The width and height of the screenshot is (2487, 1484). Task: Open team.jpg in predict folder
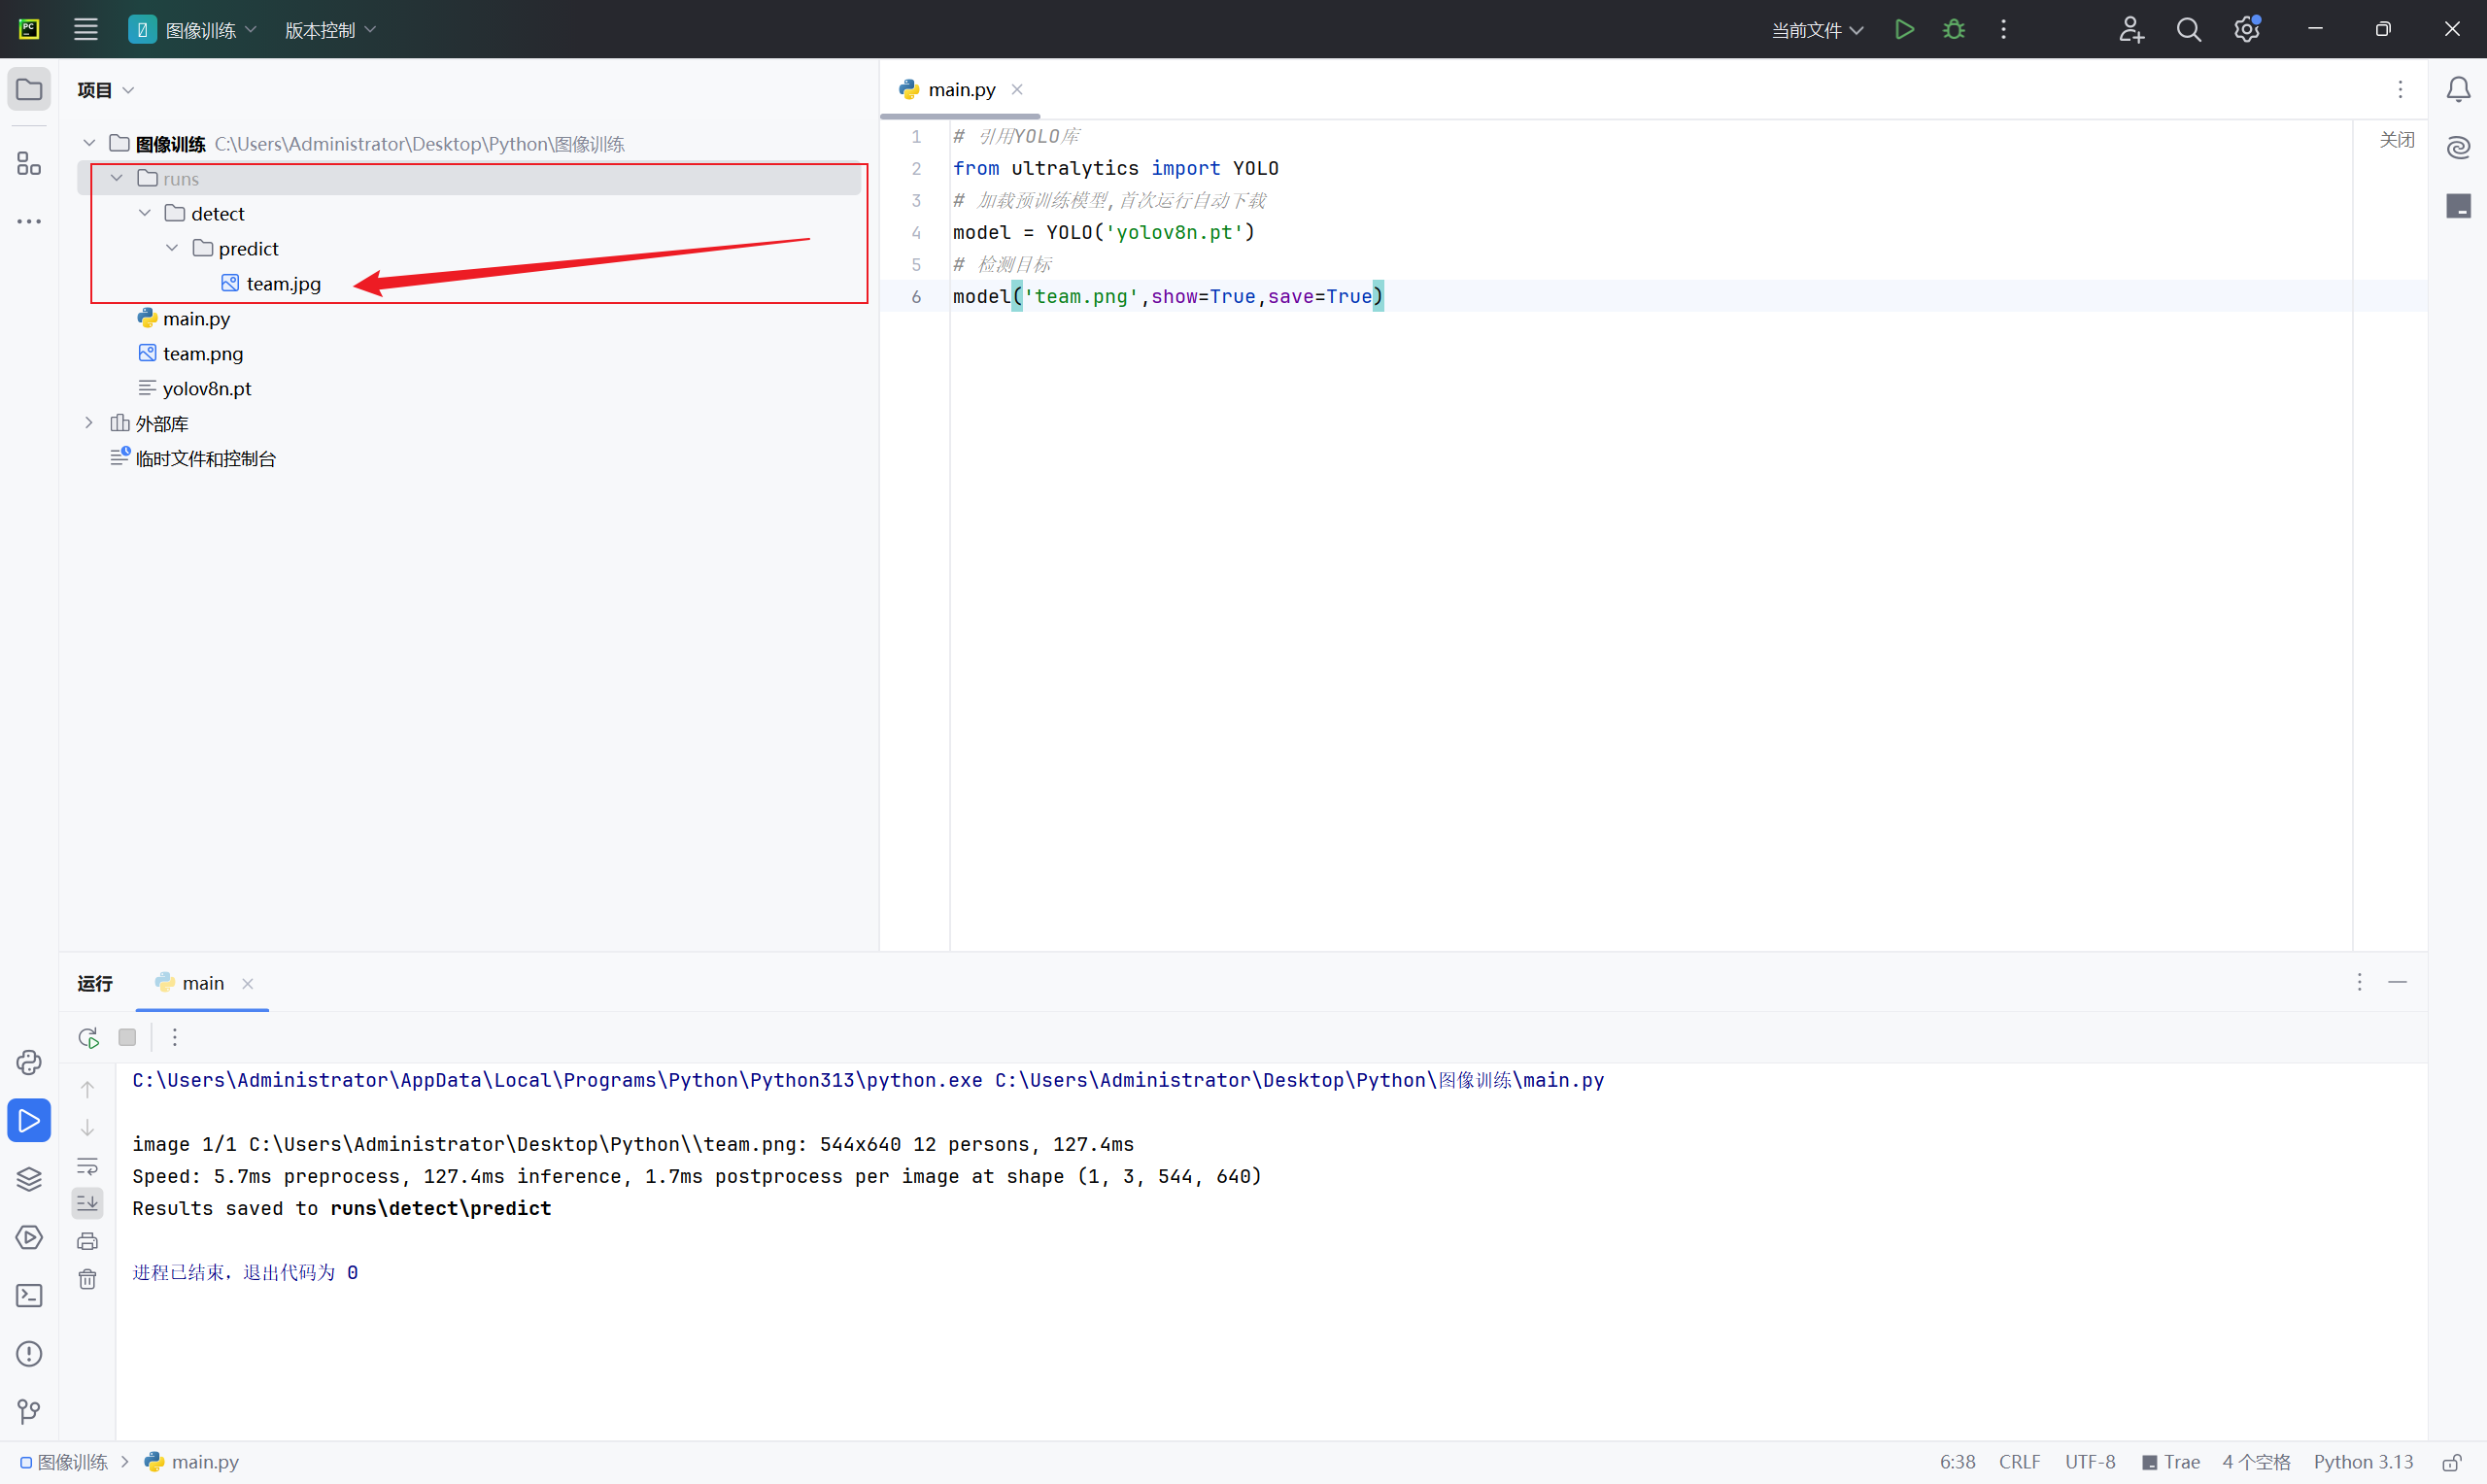283,284
